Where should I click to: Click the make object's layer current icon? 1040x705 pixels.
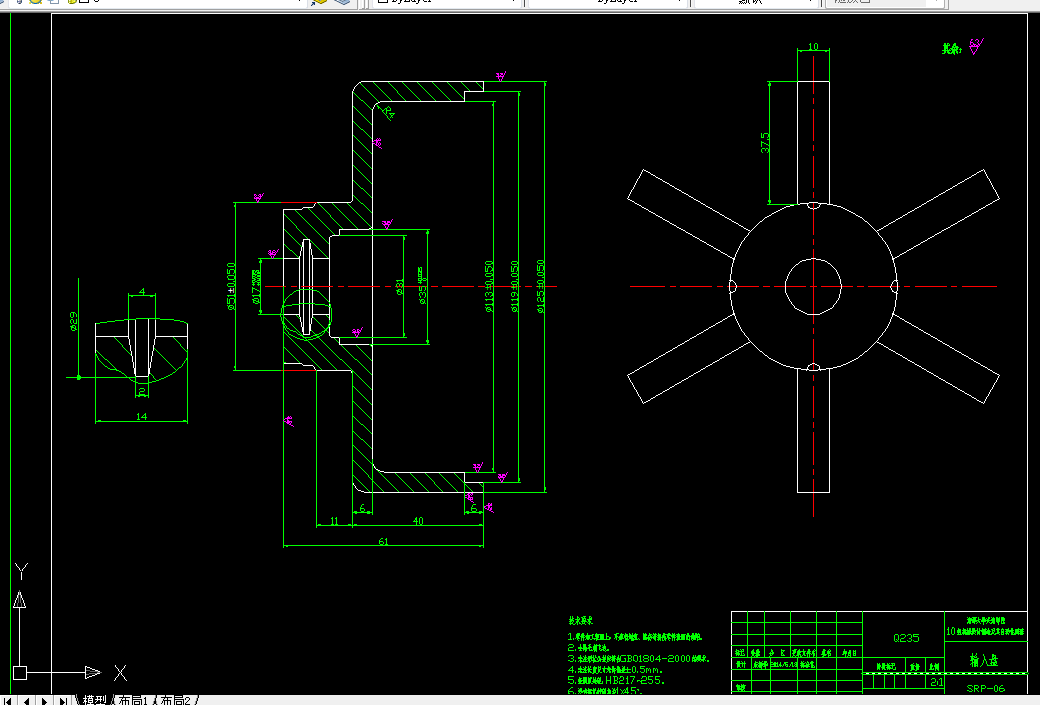click(320, 2)
